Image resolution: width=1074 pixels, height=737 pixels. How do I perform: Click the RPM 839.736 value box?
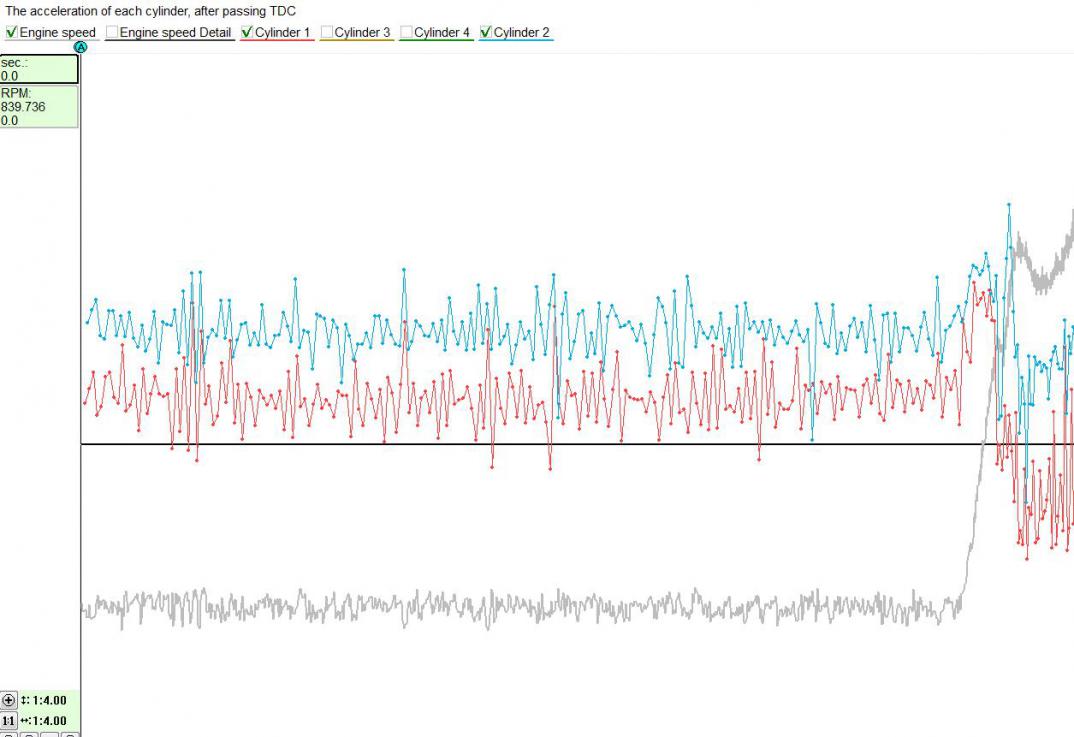[39, 107]
